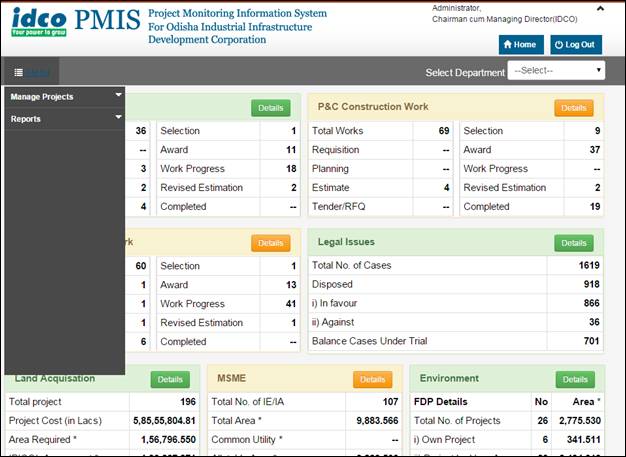The height and width of the screenshot is (457, 626).
Task: Click the FDP Details header
Action: [441, 402]
